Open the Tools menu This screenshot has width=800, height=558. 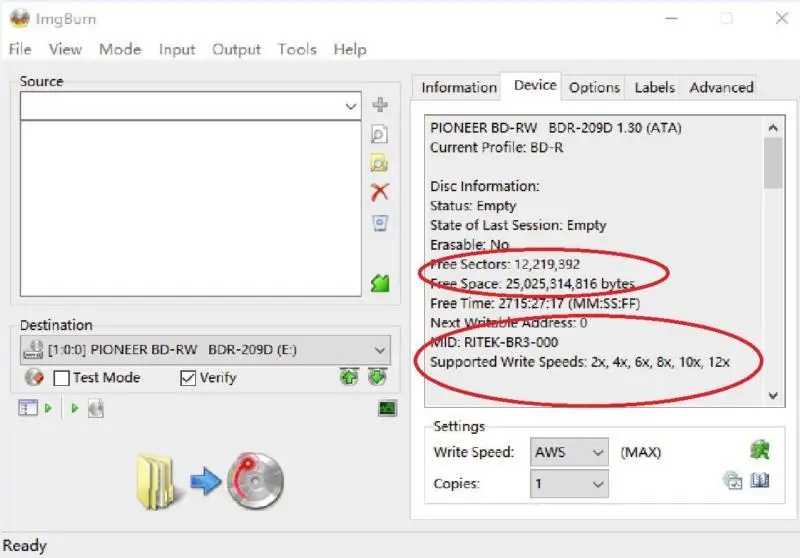point(297,49)
